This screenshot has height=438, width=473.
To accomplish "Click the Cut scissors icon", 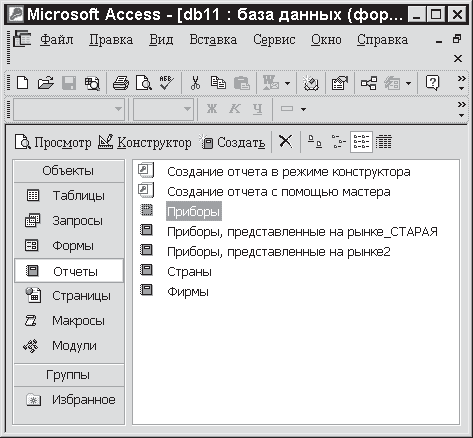I will tap(196, 82).
